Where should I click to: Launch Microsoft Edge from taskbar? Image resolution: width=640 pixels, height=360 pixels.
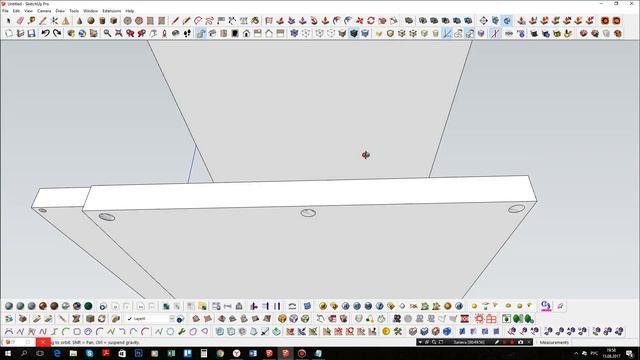pyautogui.click(x=57, y=353)
